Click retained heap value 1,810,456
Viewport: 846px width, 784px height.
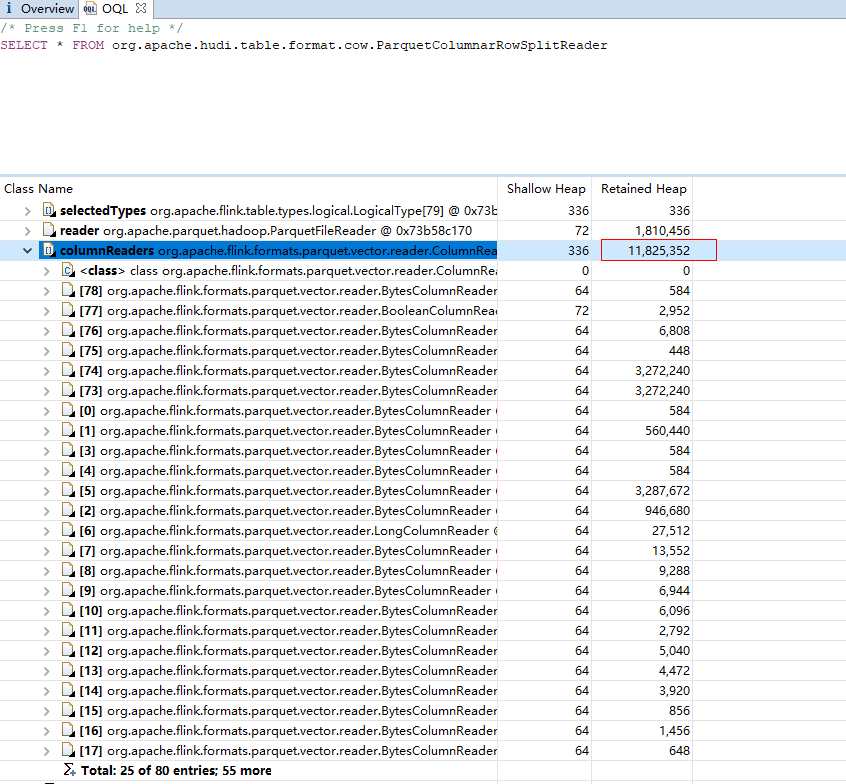click(x=663, y=231)
